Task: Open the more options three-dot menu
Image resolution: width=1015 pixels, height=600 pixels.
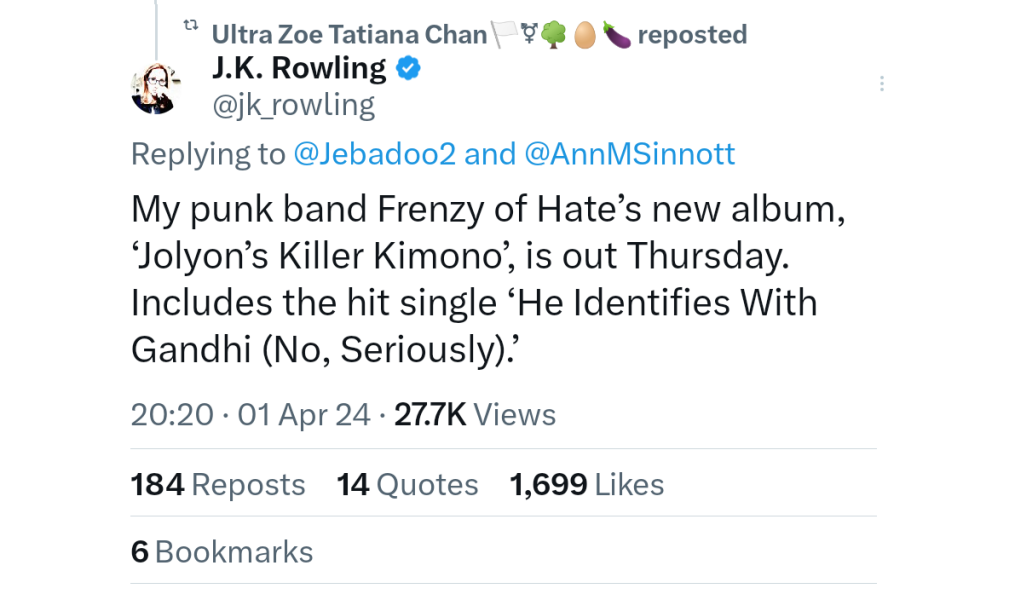Action: (x=881, y=83)
